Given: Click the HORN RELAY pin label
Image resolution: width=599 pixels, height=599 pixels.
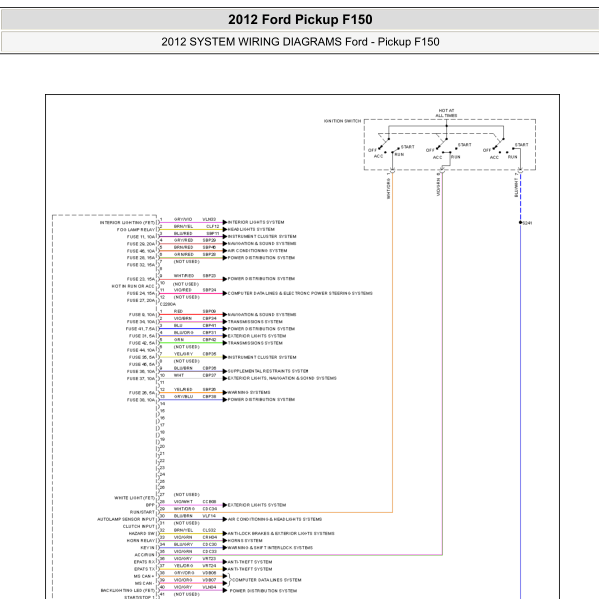Looking at the screenshot, I should (141, 541).
